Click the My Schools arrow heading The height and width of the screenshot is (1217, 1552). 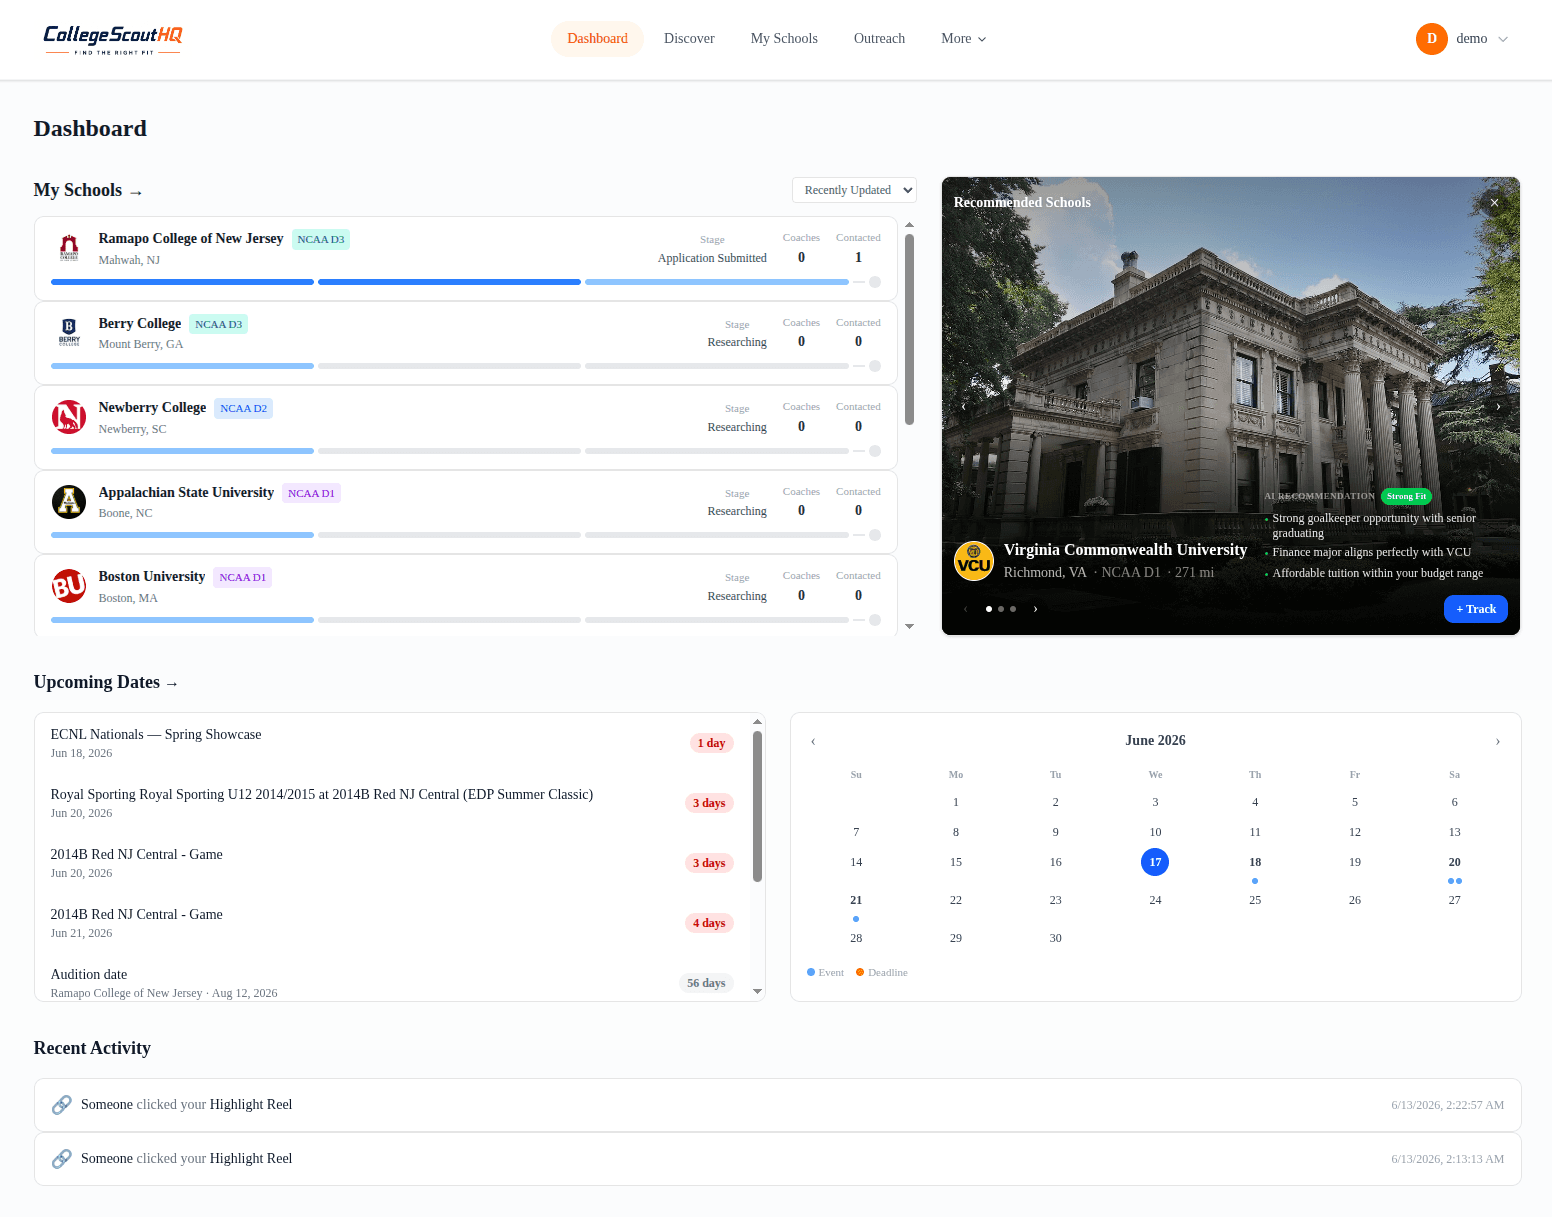88,190
